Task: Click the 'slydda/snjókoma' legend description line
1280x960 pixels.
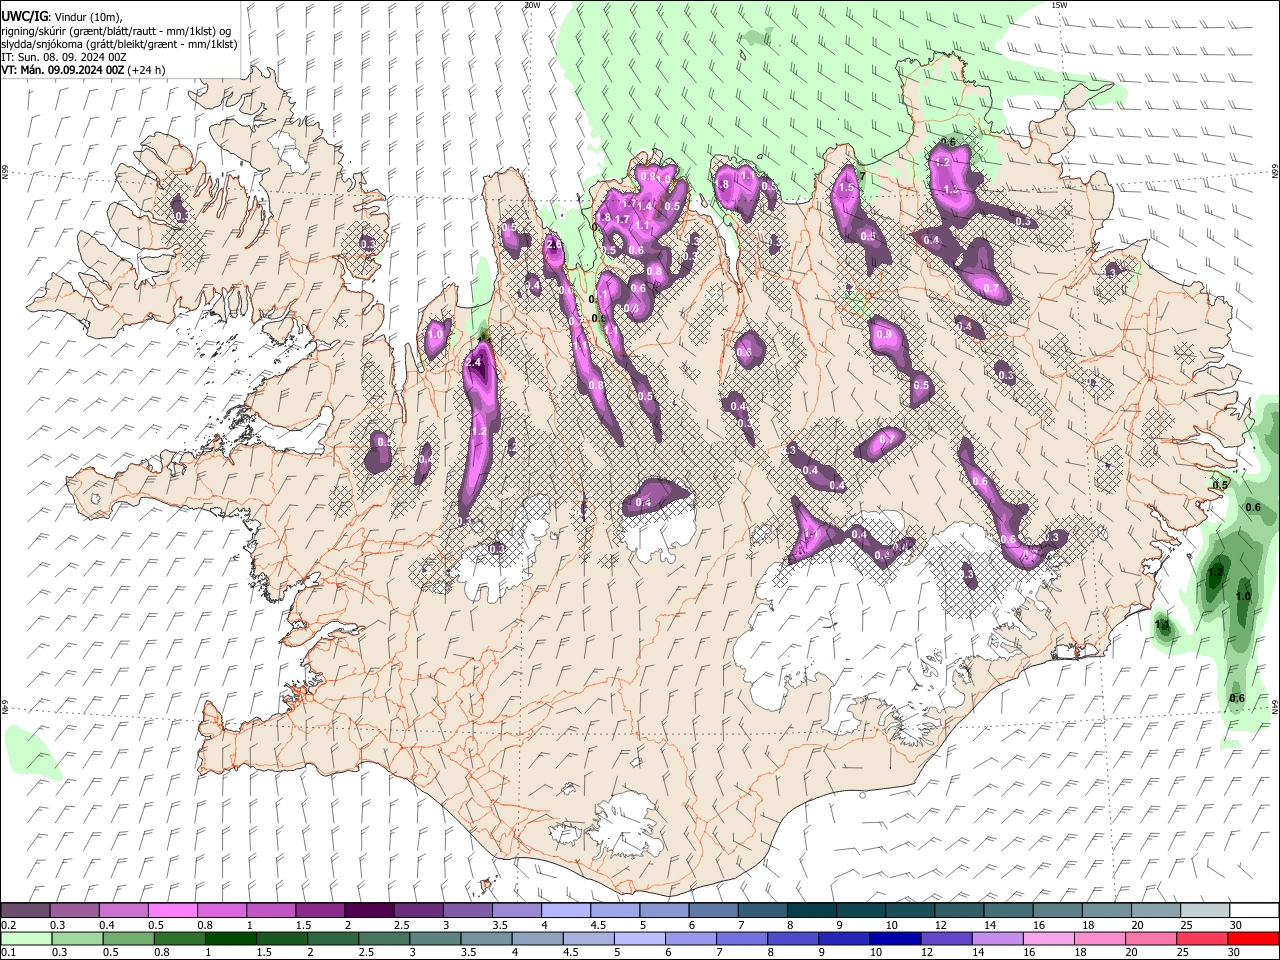Action: click(x=119, y=44)
